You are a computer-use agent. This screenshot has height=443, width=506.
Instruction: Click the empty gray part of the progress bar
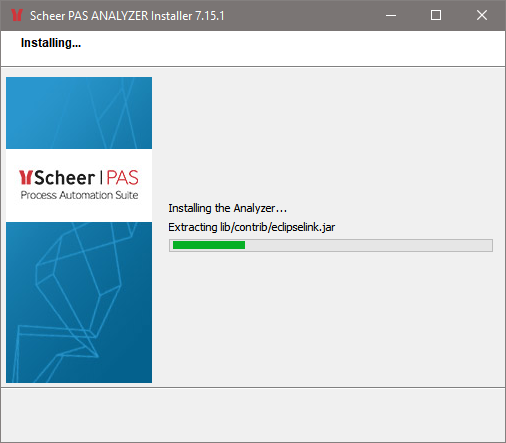(x=368, y=245)
